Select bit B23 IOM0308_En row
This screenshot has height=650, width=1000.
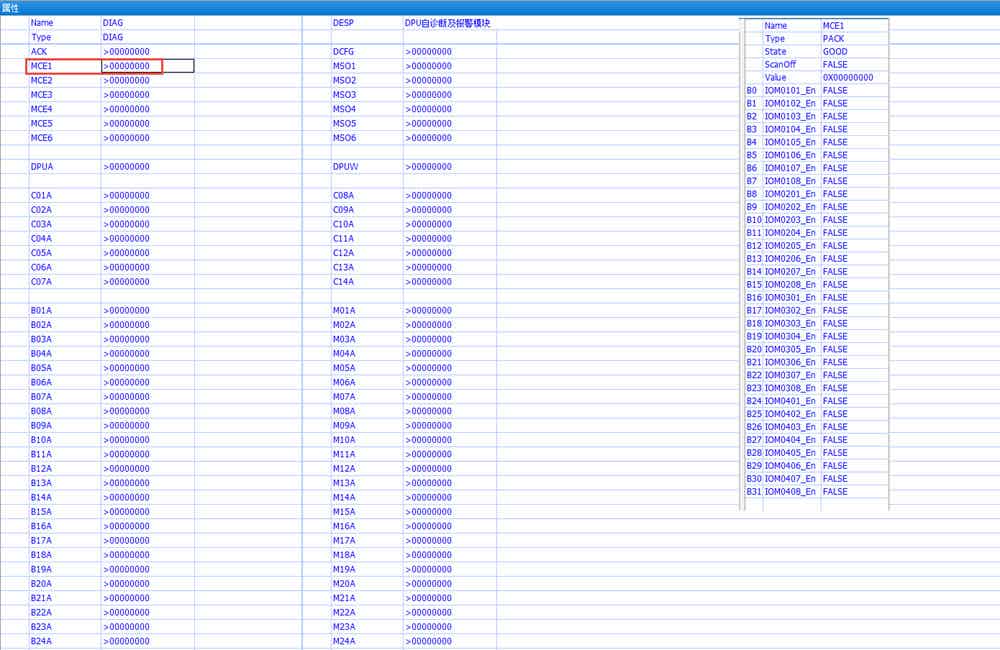(x=816, y=388)
